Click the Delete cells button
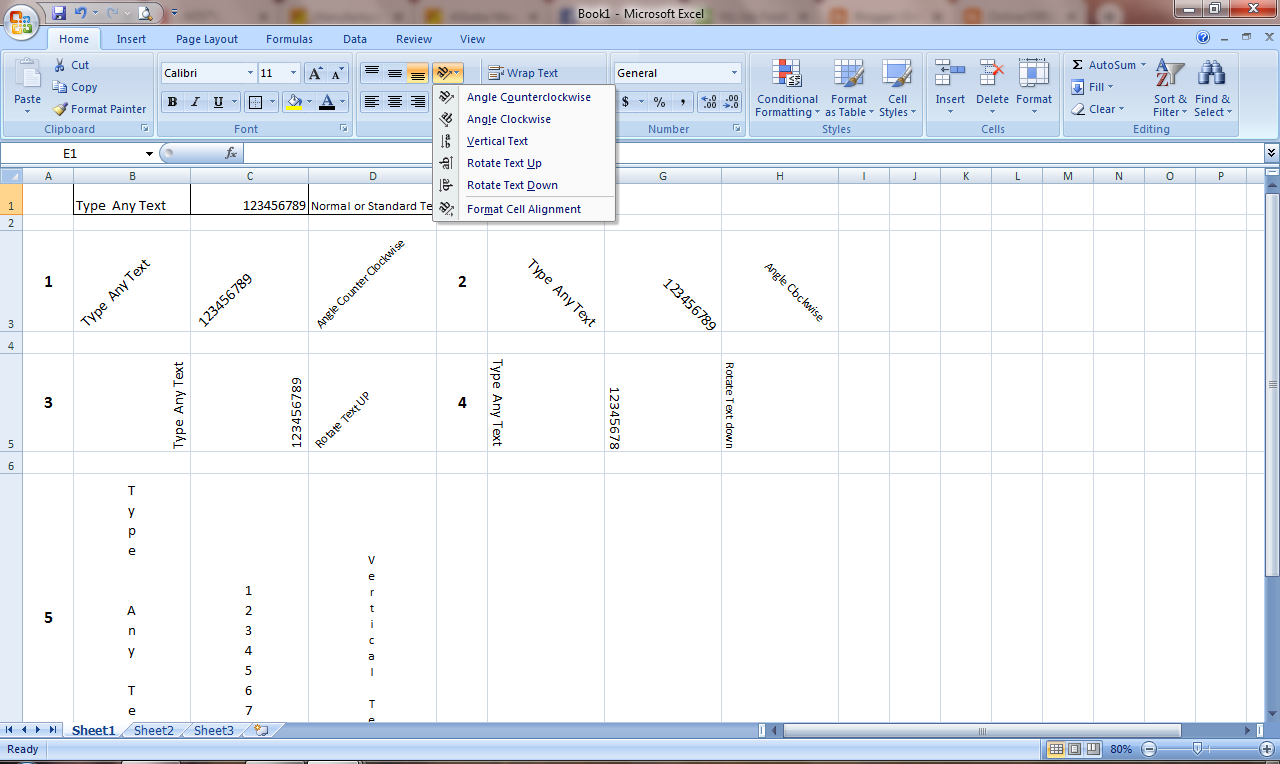This screenshot has height=764, width=1280. (992, 88)
